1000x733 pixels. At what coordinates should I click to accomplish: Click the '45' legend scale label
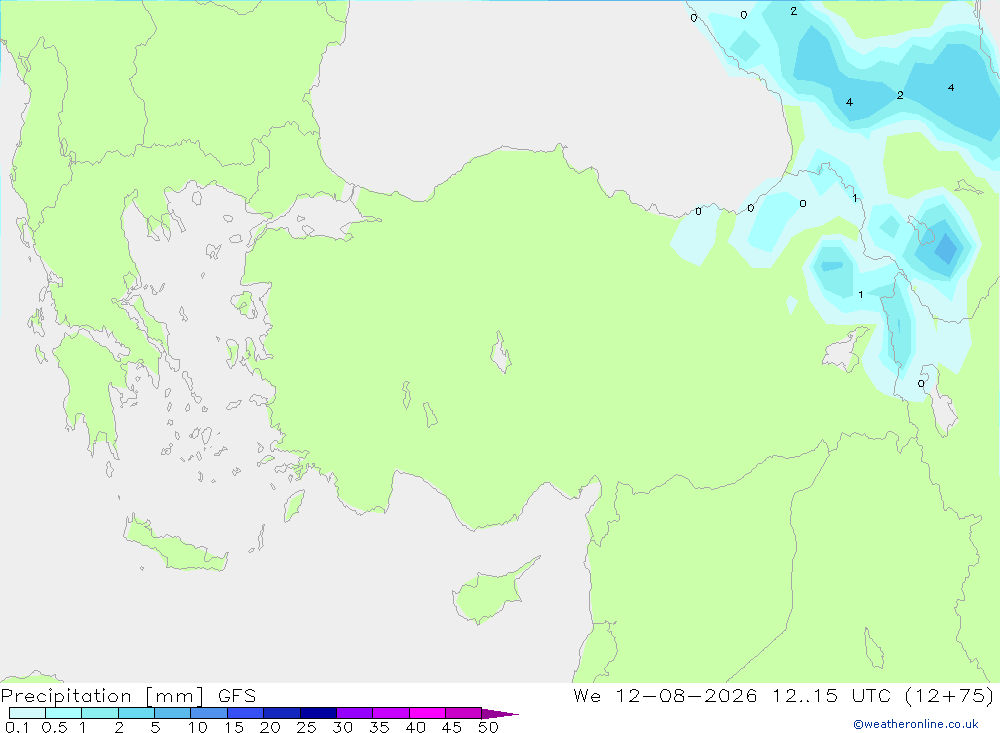[452, 727]
